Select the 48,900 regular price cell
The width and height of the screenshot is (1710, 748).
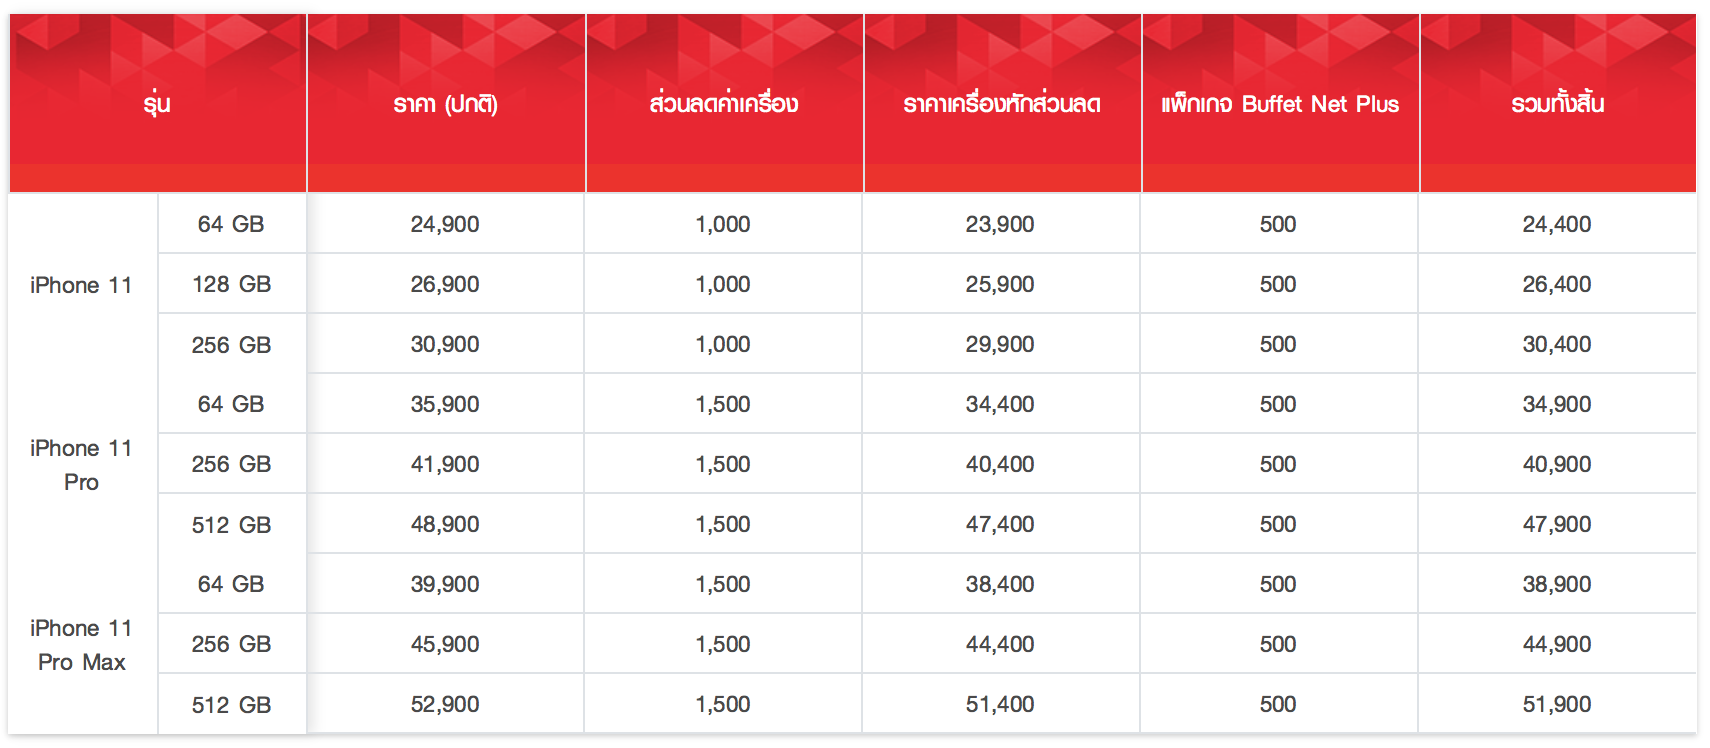pyautogui.click(x=445, y=524)
